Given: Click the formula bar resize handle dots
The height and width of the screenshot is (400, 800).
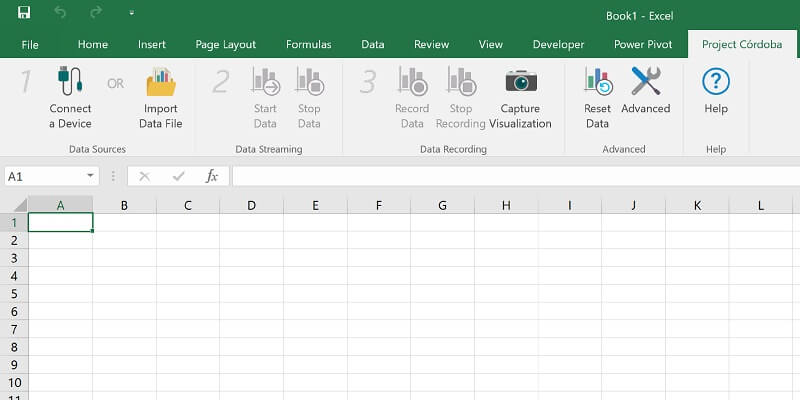Looking at the screenshot, I should (x=113, y=177).
